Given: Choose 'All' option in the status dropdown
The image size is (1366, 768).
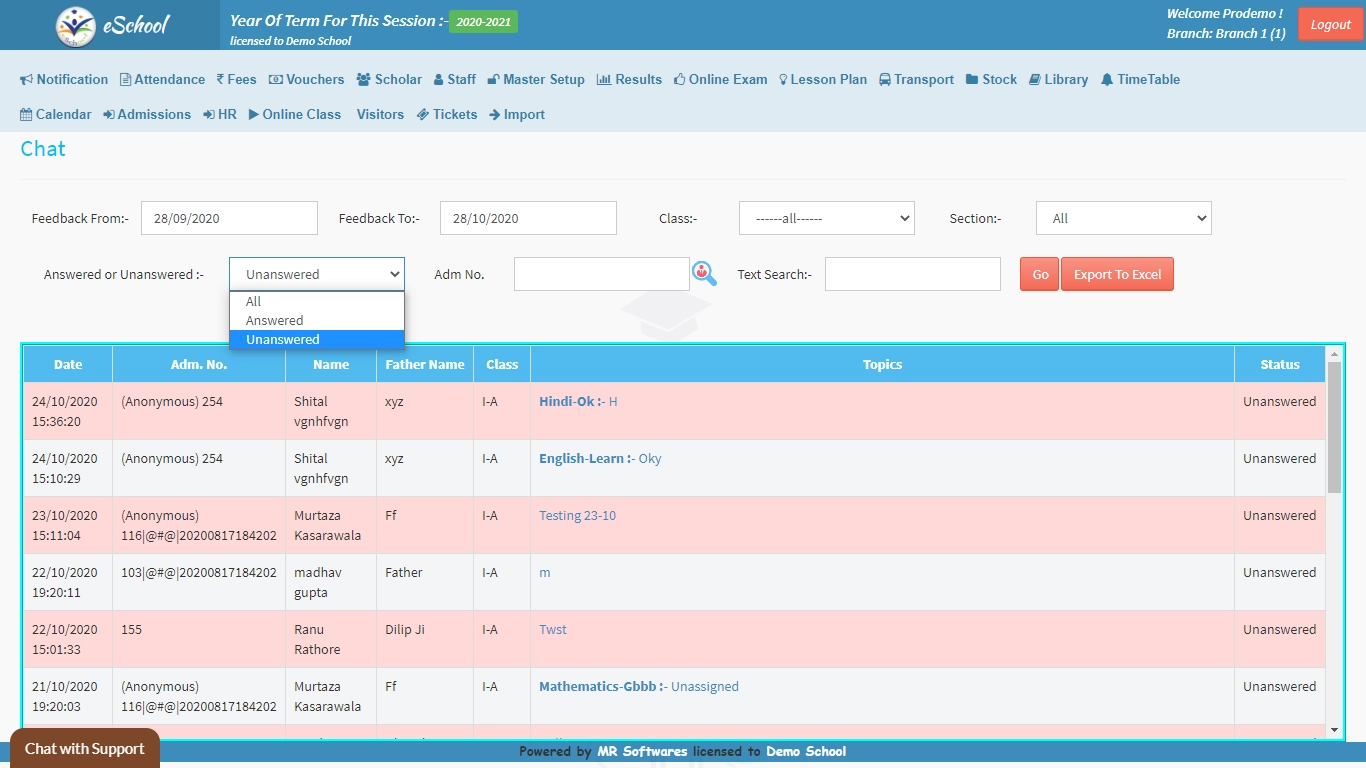Looking at the screenshot, I should (254, 302).
